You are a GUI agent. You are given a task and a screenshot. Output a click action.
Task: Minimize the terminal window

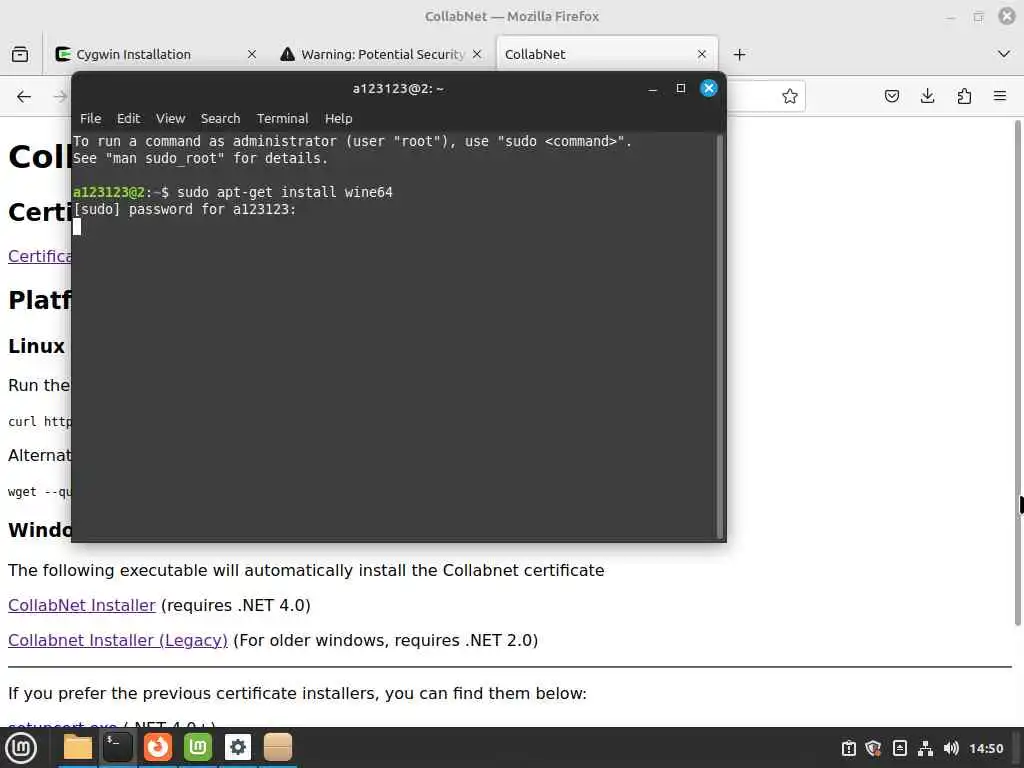point(652,88)
